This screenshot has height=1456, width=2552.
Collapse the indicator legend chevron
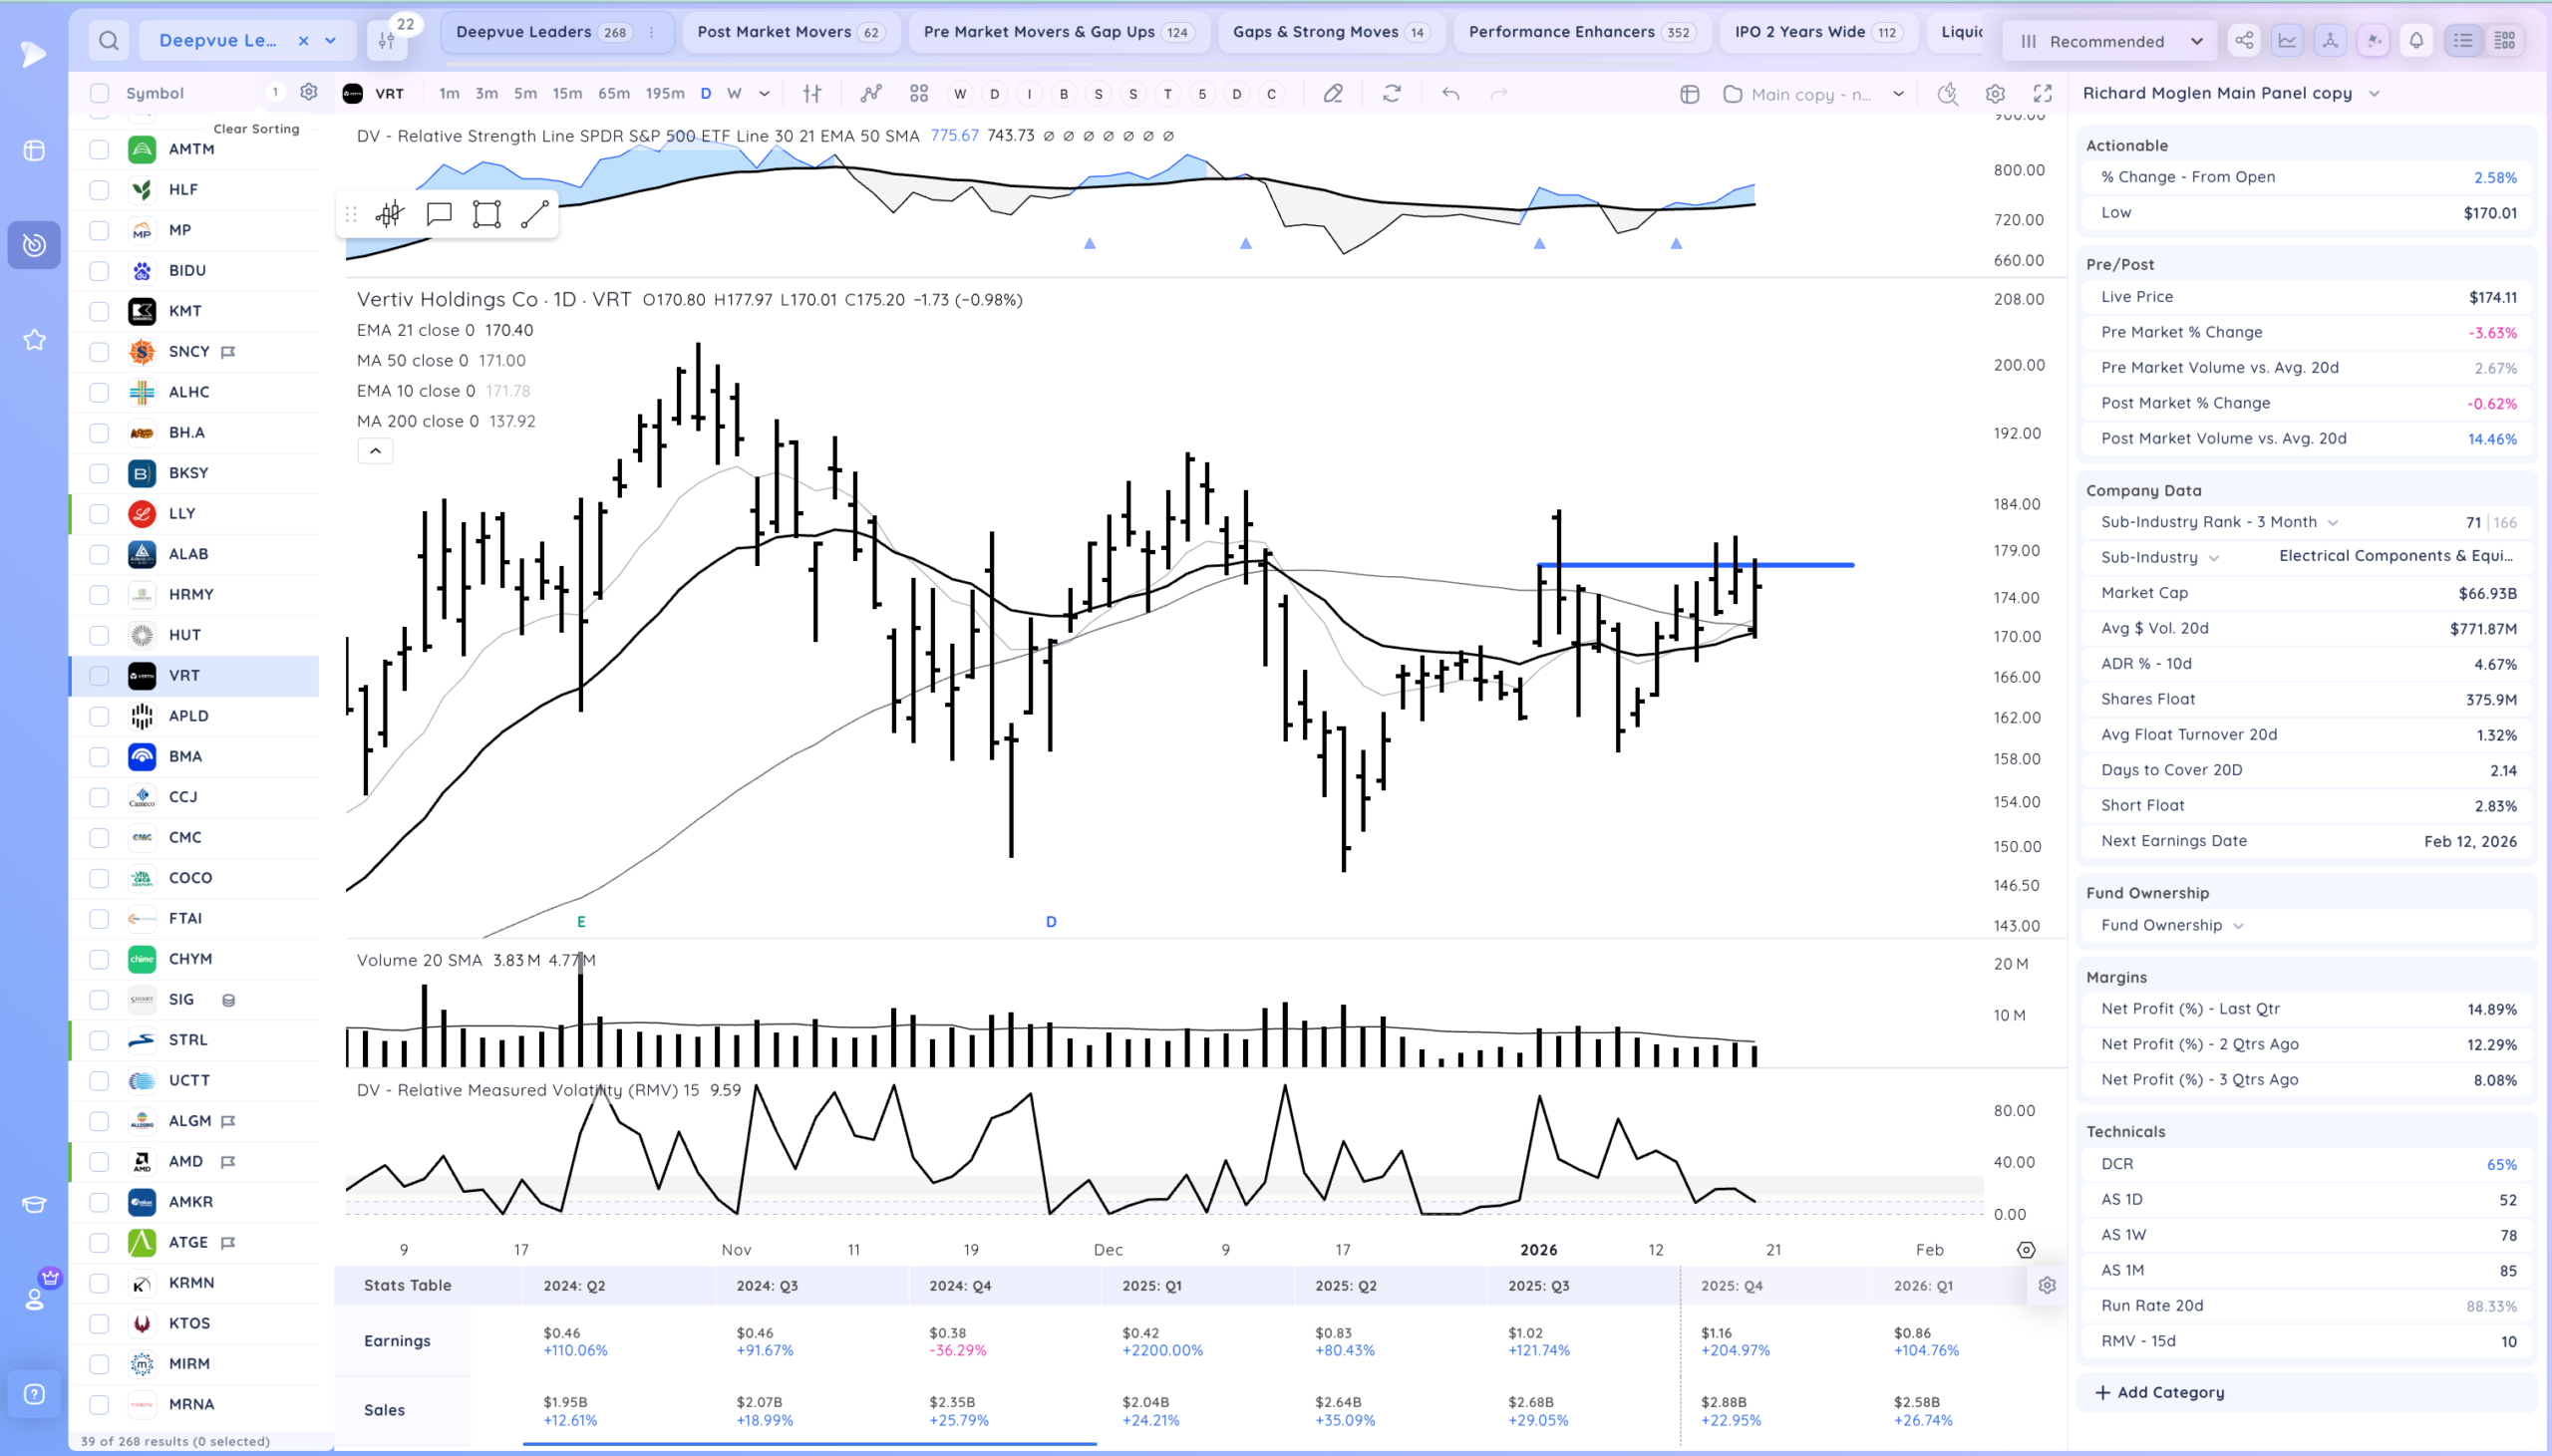click(375, 451)
